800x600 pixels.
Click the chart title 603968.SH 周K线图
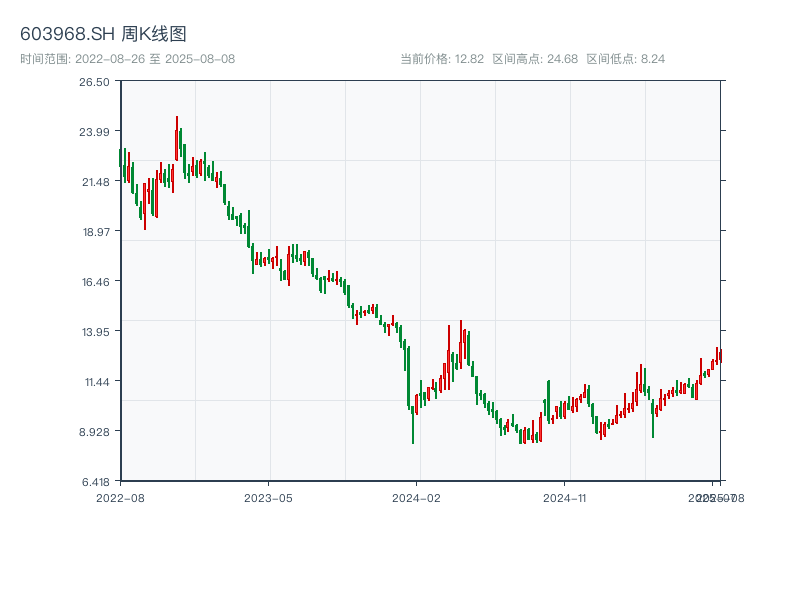pyautogui.click(x=103, y=35)
